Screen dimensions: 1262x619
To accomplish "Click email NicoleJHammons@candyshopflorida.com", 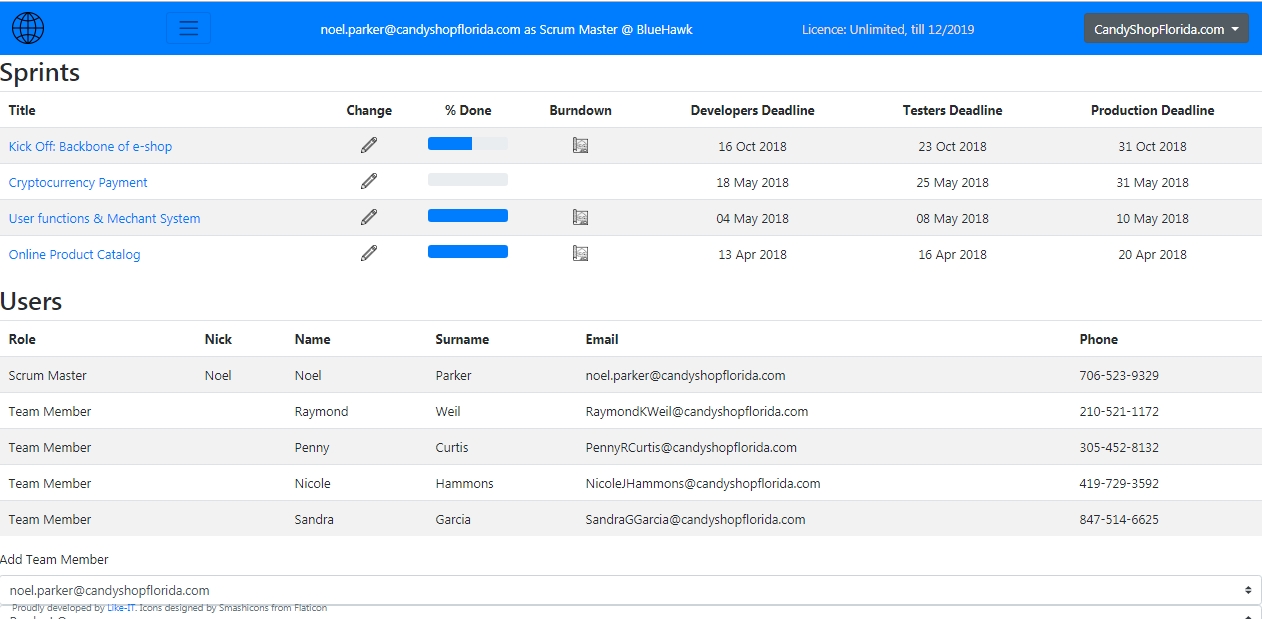I will (703, 483).
